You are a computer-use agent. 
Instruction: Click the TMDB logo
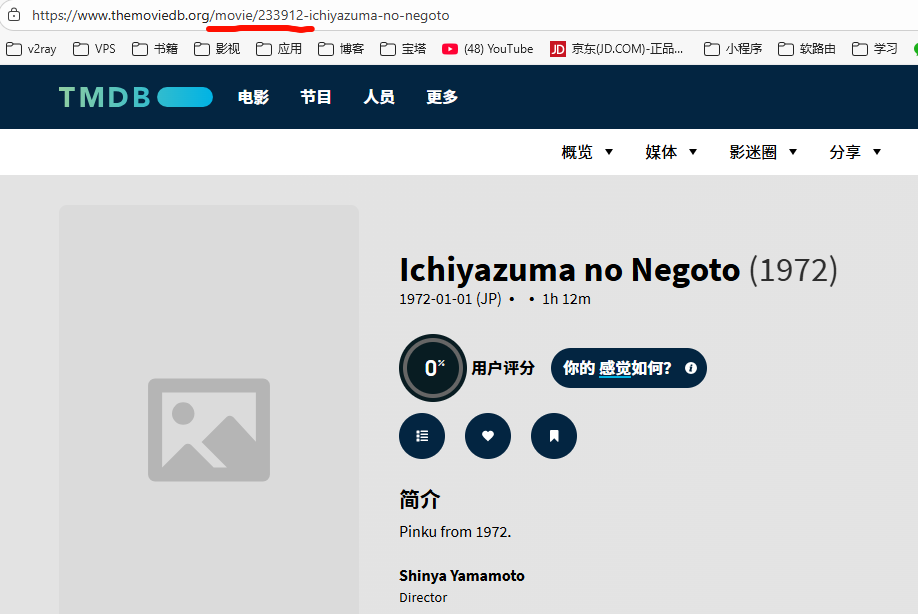(136, 97)
